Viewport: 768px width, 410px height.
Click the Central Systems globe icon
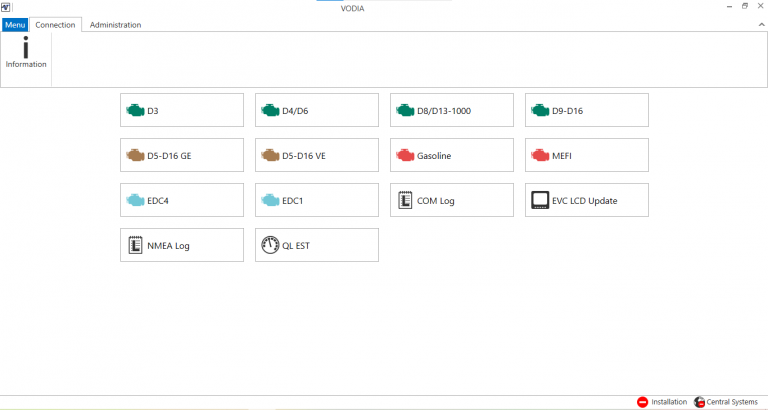coord(699,402)
